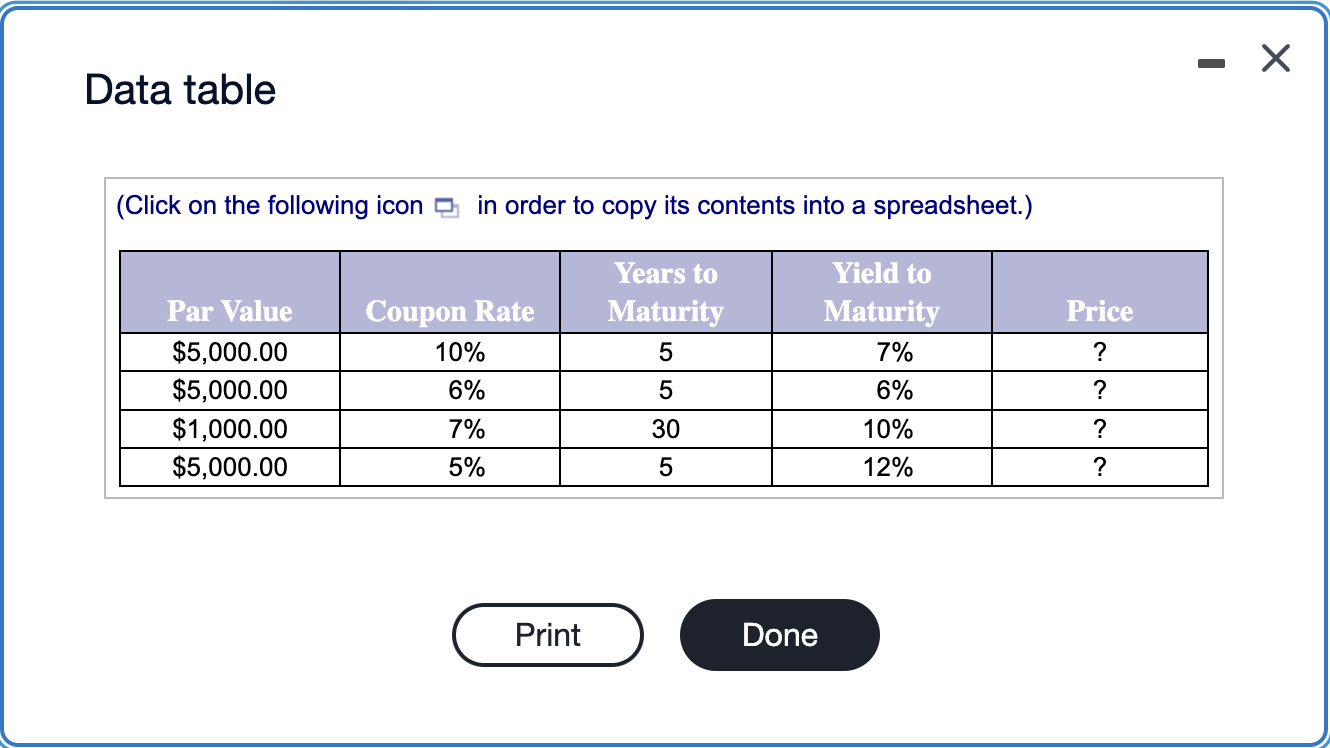Select the Coupon Rate column header
Screen dimensions: 1330x748
(449, 311)
